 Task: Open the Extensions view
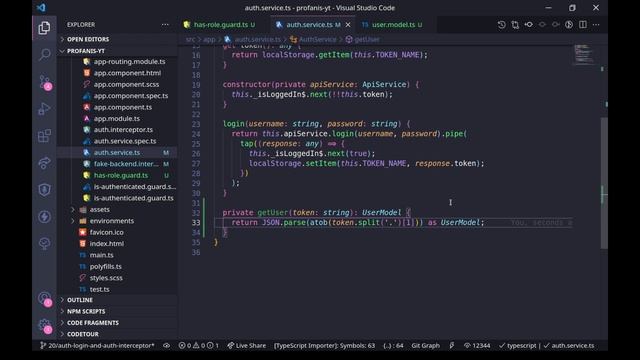click(x=44, y=136)
